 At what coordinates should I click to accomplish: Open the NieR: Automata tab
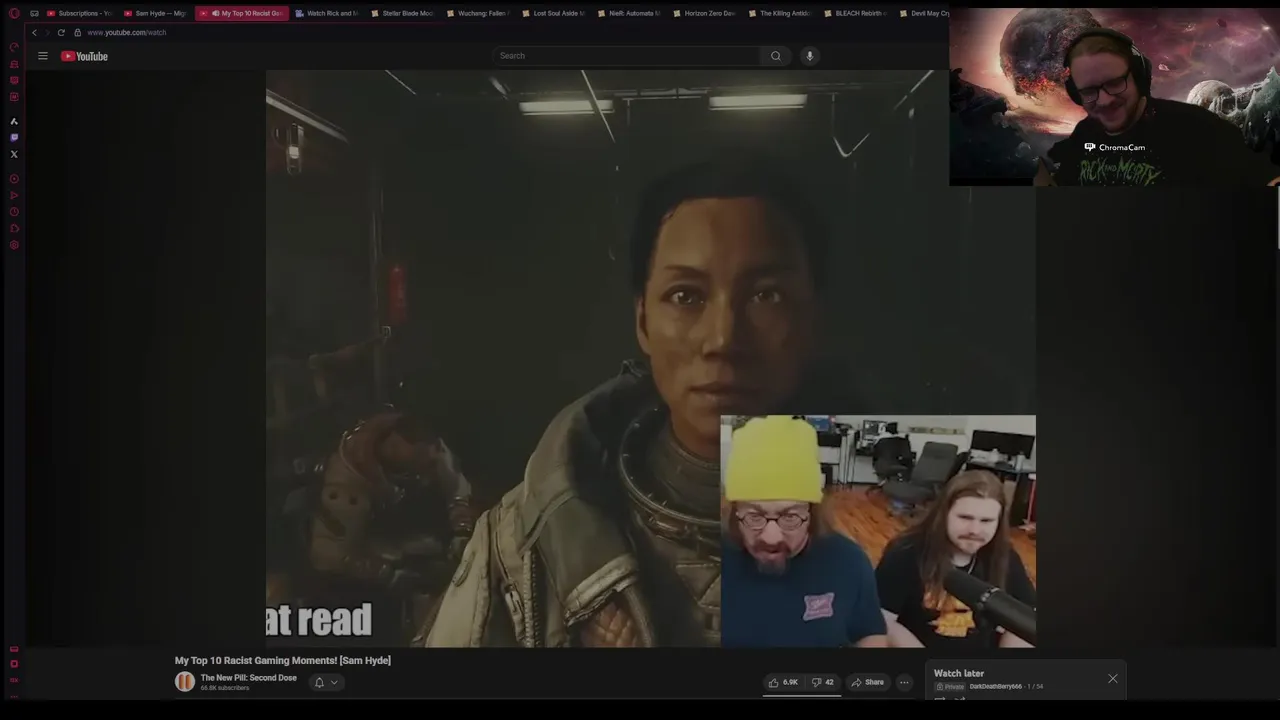pos(629,13)
